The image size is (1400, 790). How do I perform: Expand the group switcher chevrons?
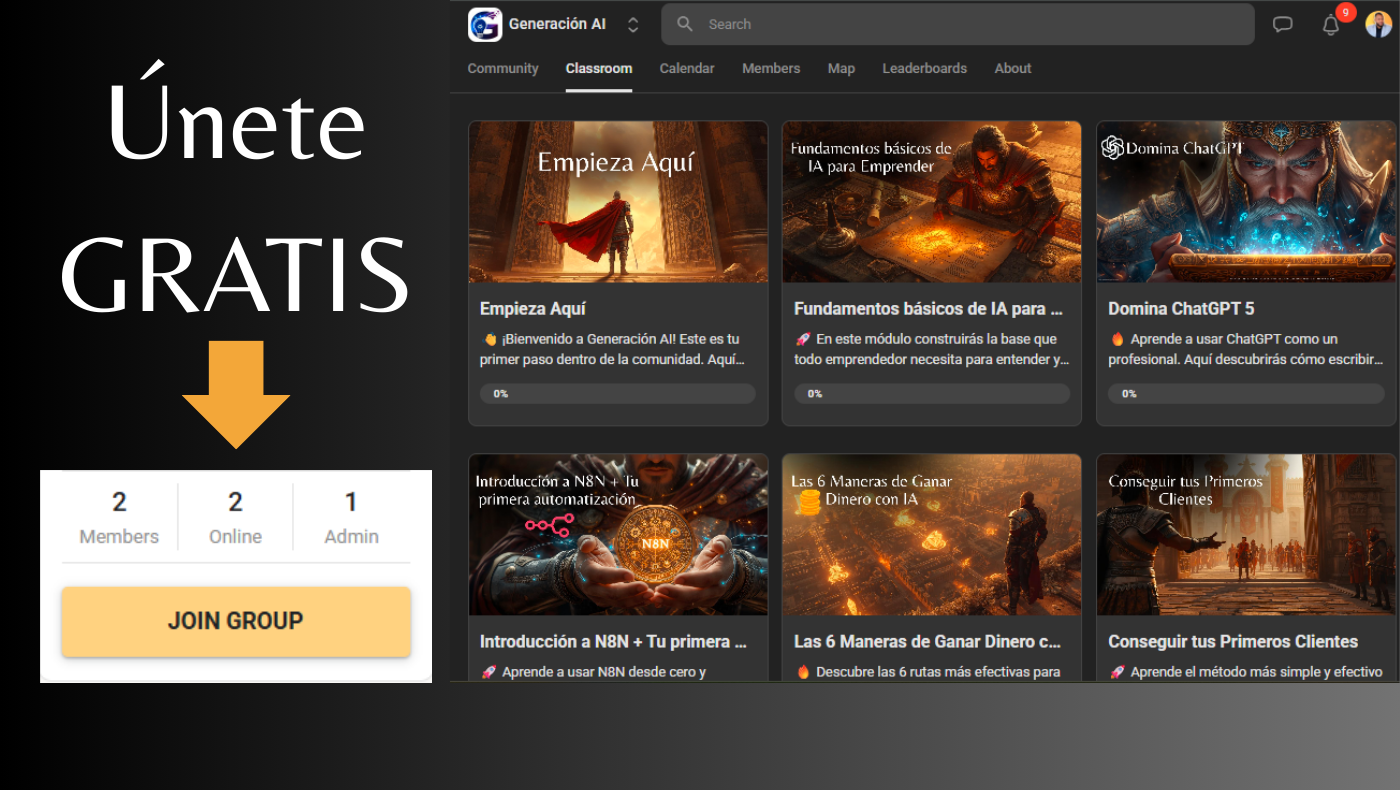[633, 25]
